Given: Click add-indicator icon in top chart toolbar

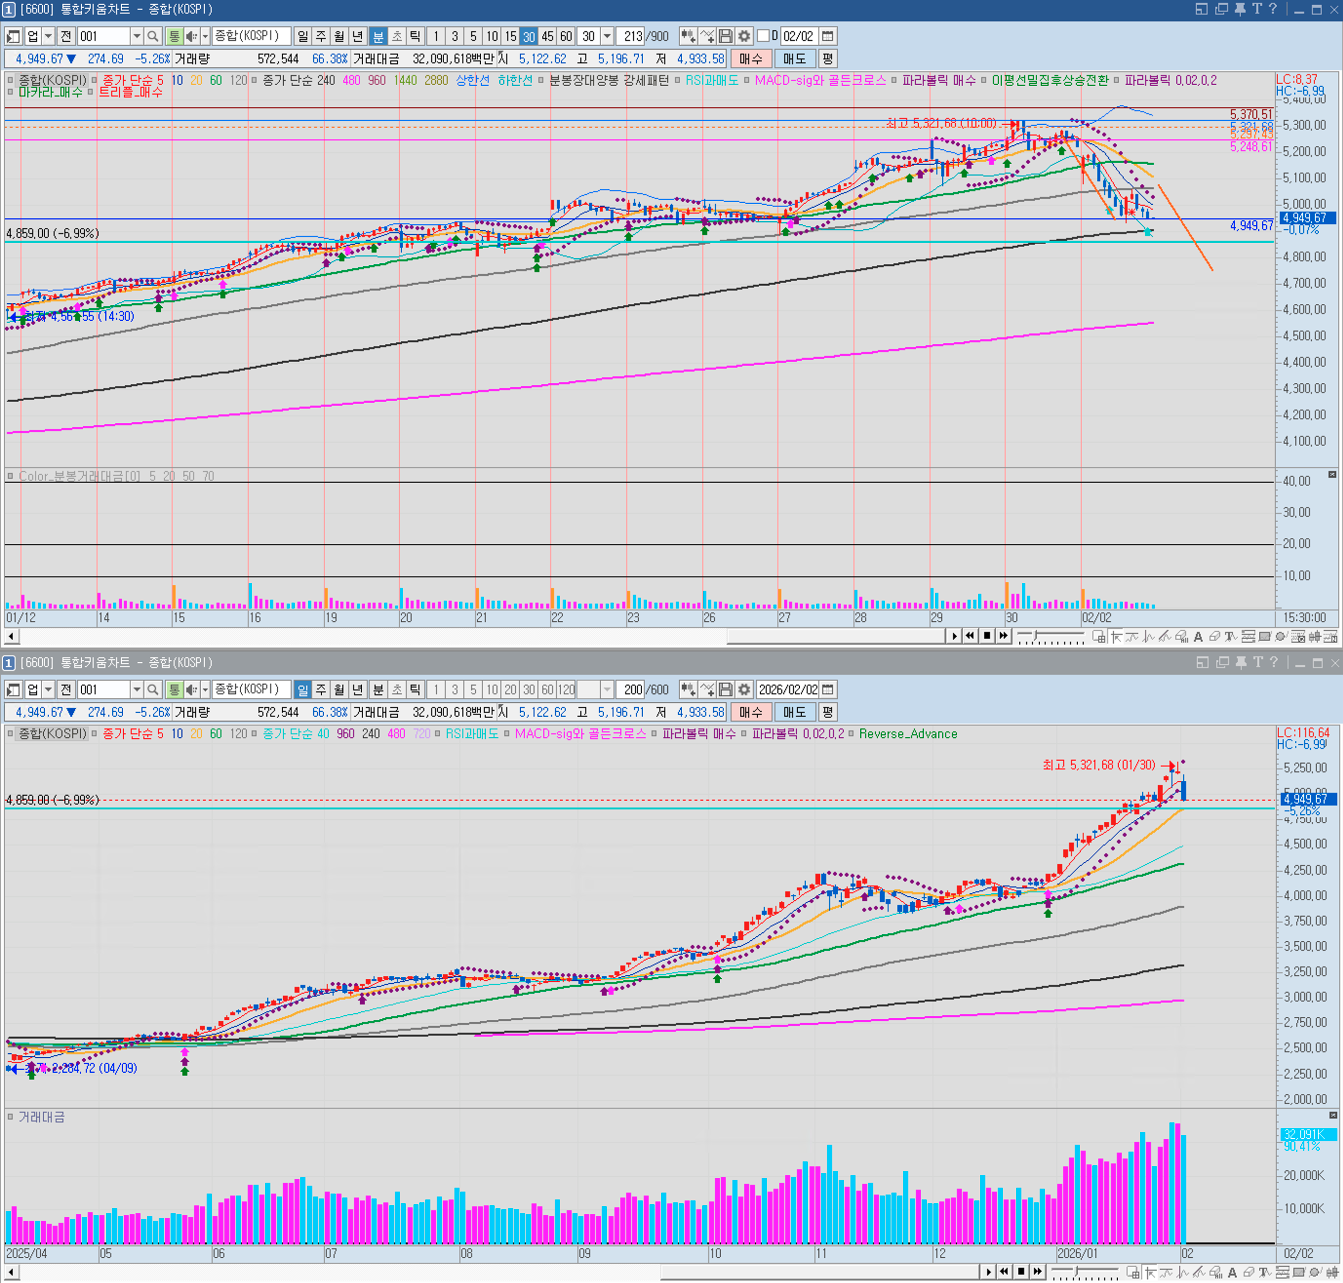Looking at the screenshot, I should [688, 36].
